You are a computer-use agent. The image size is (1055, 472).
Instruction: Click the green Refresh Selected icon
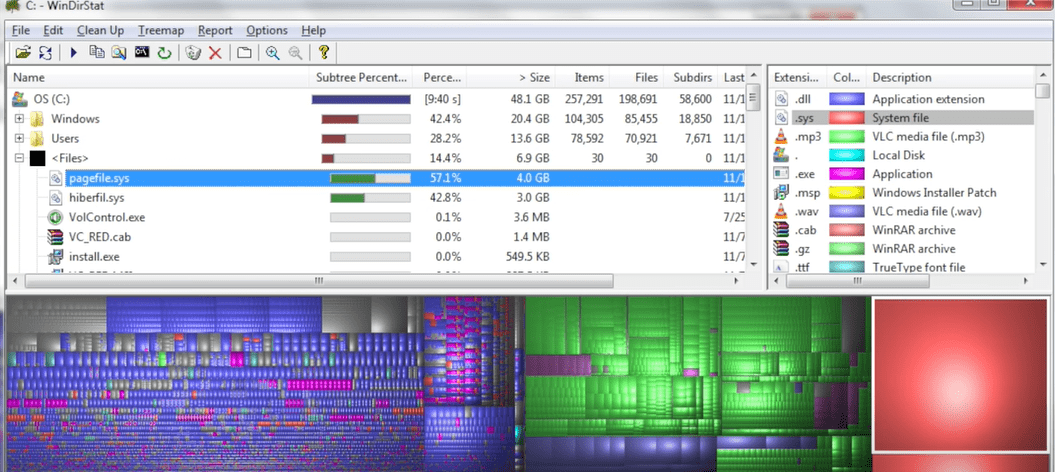(x=164, y=52)
